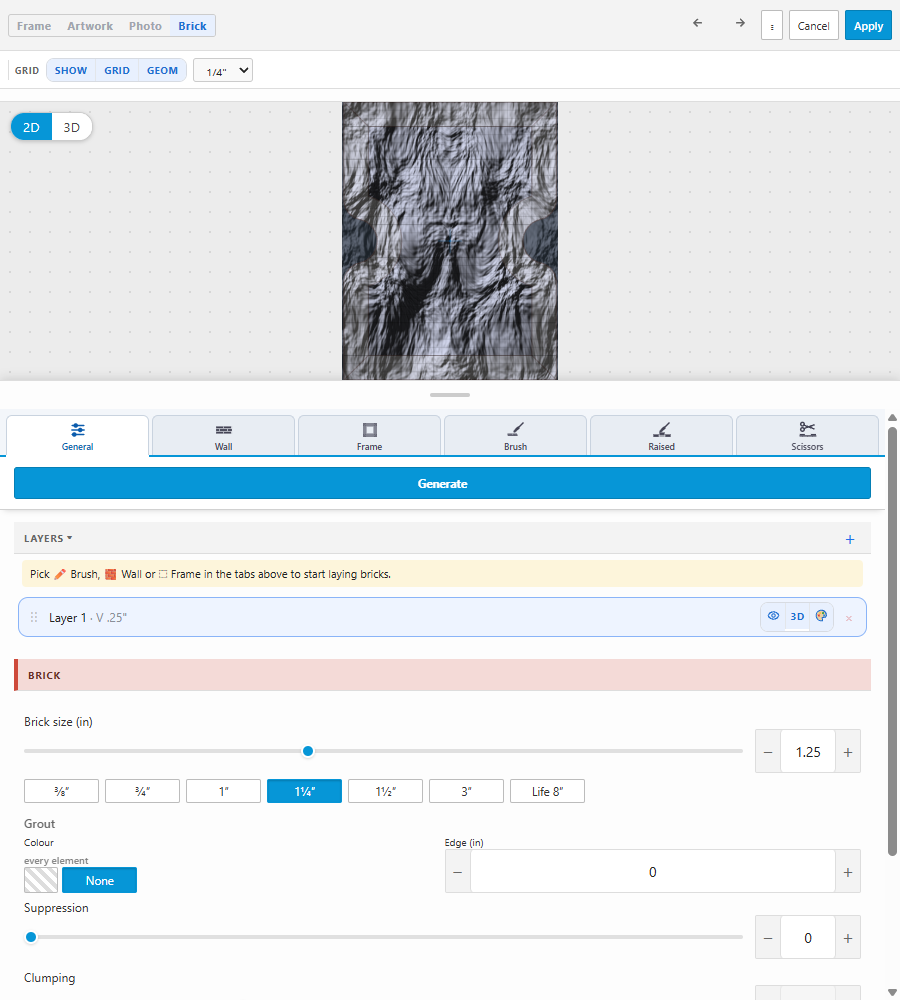This screenshot has width=900, height=1000.
Task: Decrease suppression value with minus button
Action: [768, 938]
